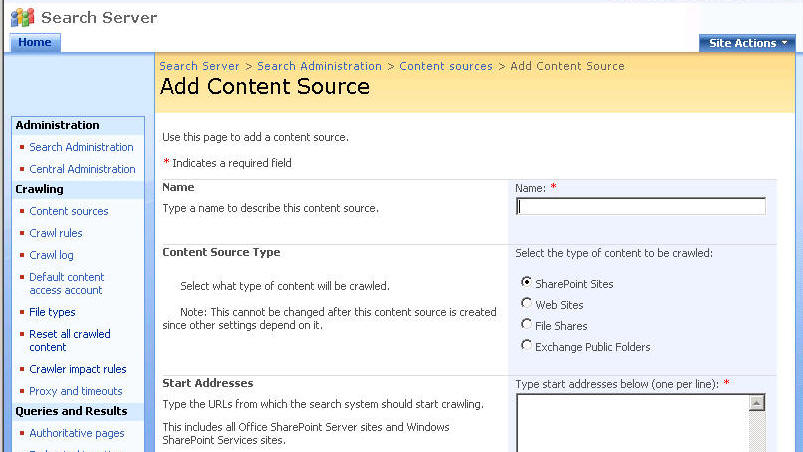Go to Search Administration breadcrumb link
The height and width of the screenshot is (452, 803).
(x=319, y=66)
